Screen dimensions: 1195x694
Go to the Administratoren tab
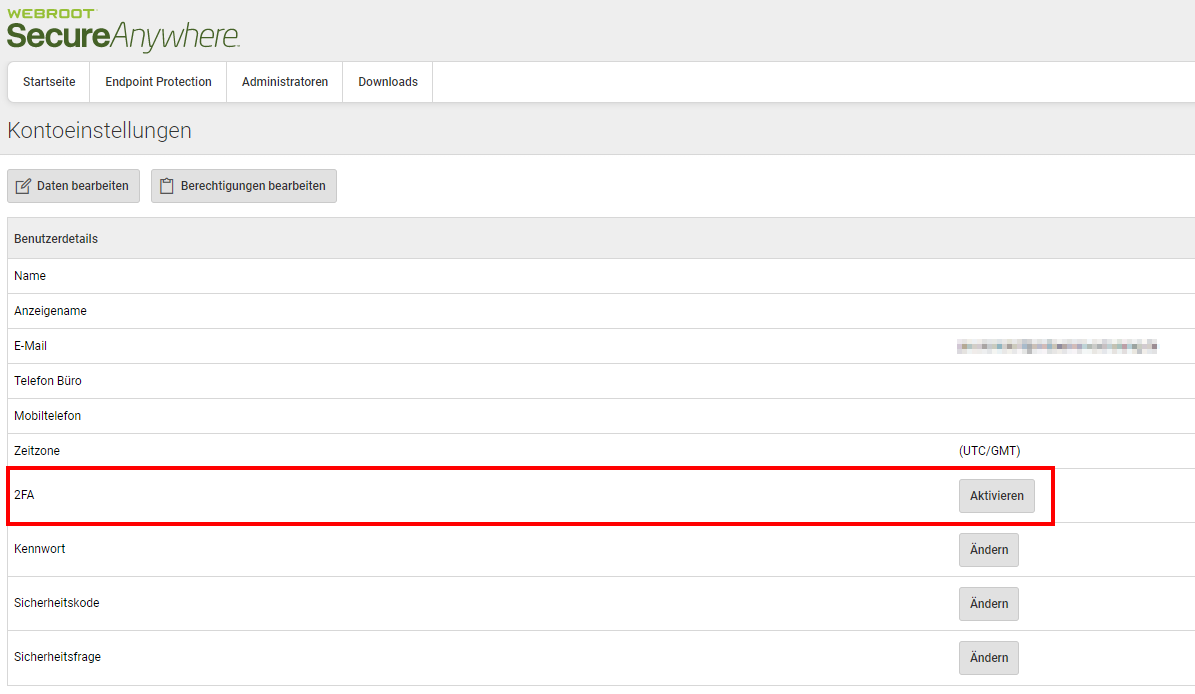285,82
